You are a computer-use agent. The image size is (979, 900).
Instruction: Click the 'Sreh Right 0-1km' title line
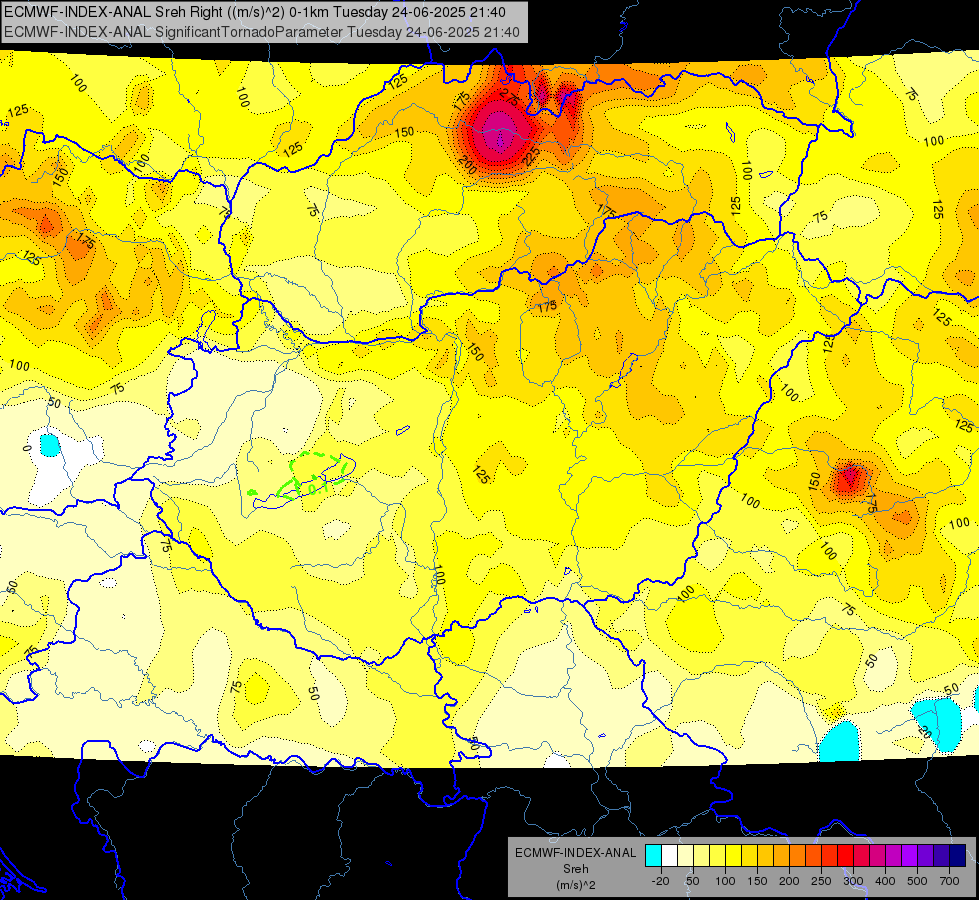coord(255,12)
